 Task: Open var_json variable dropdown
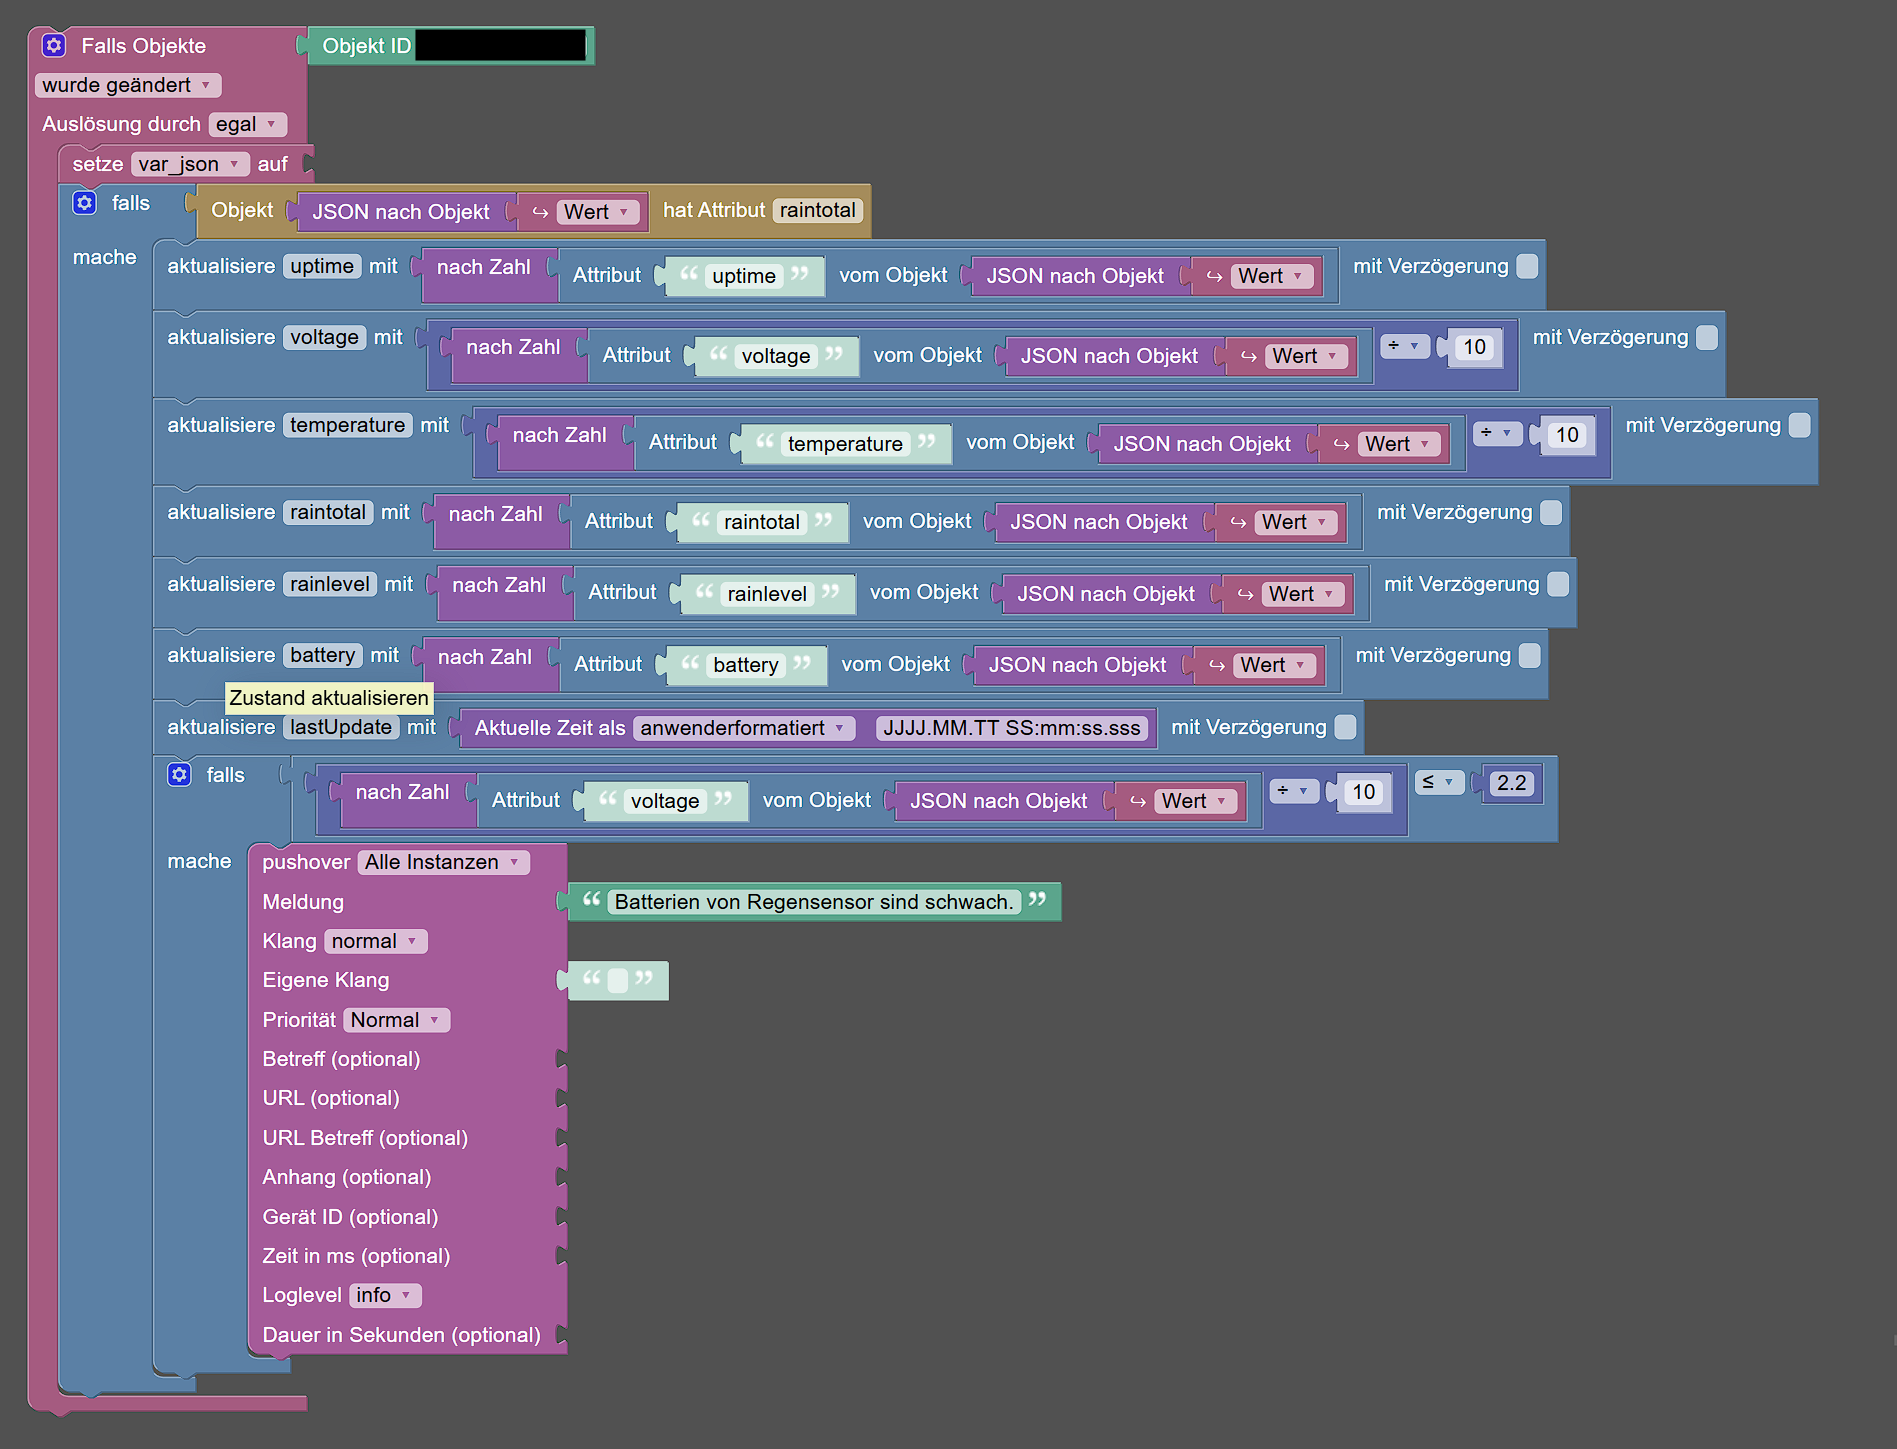click(190, 164)
